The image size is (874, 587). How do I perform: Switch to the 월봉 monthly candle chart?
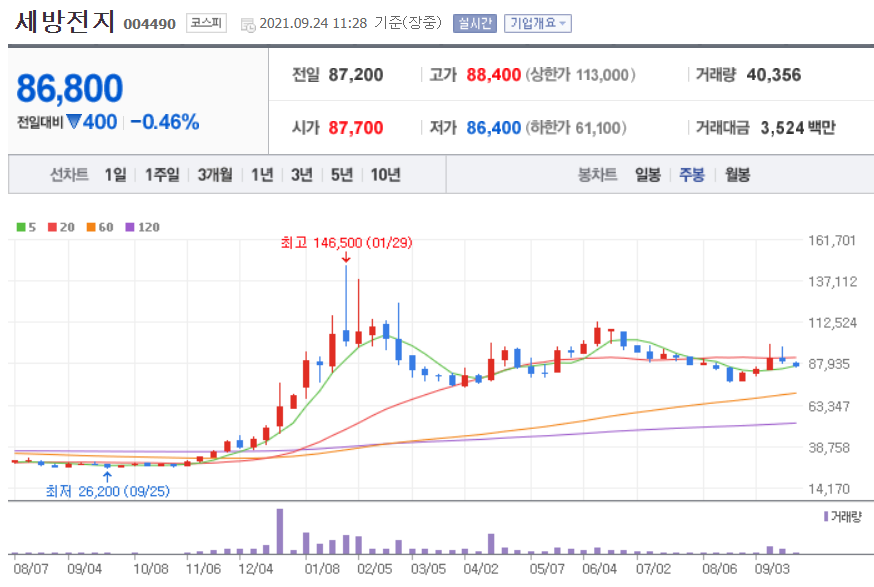(x=737, y=175)
